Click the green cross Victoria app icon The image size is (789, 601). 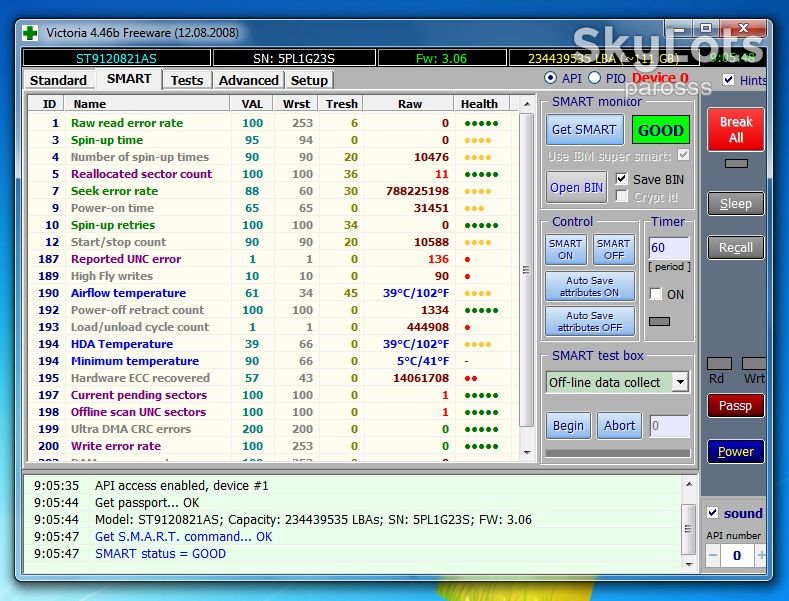[30, 33]
